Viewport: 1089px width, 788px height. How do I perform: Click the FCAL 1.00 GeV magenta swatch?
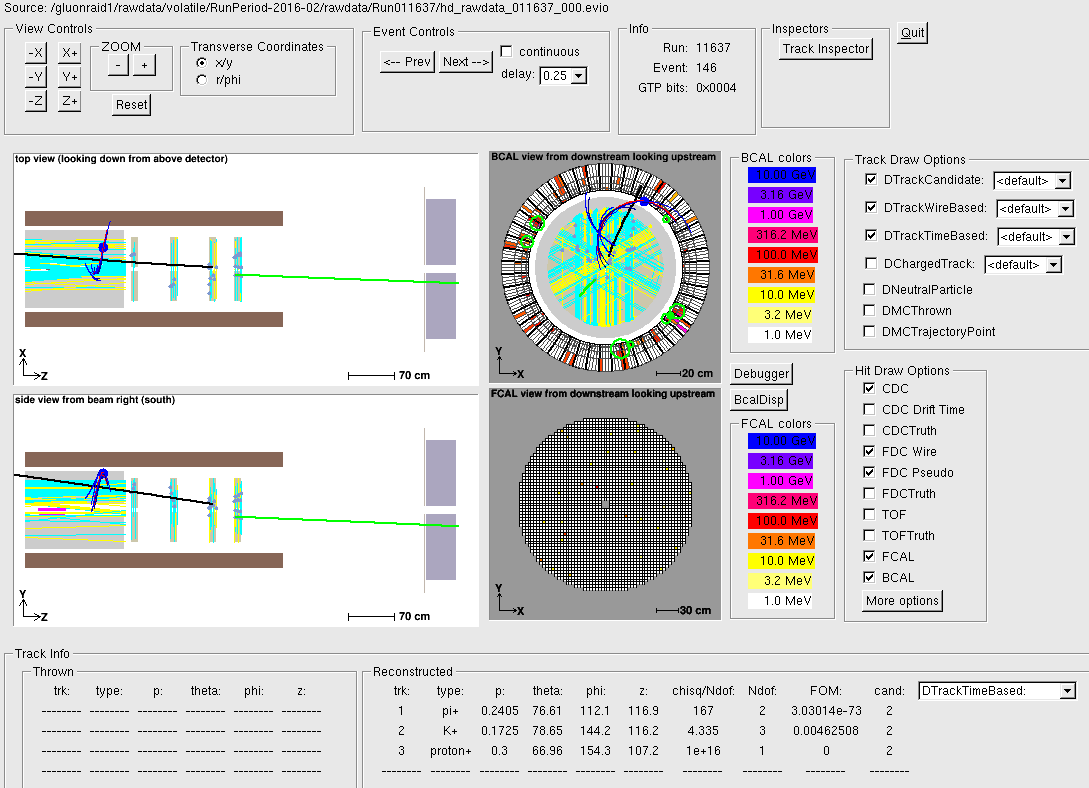pos(781,480)
